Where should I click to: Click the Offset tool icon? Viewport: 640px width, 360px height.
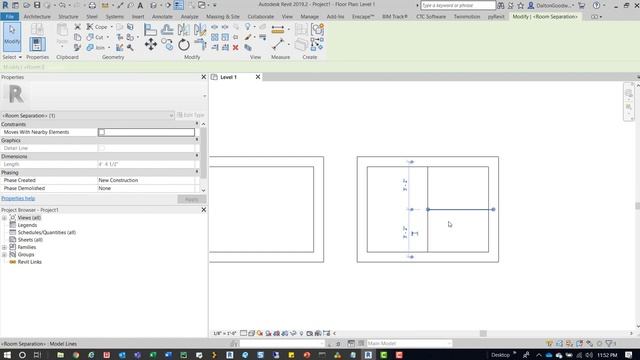(x=167, y=29)
